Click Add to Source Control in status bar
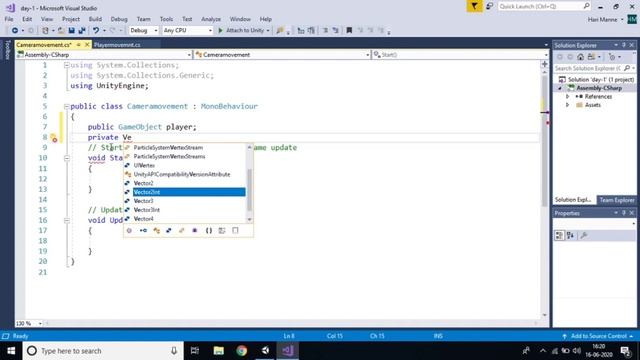 tap(598, 336)
